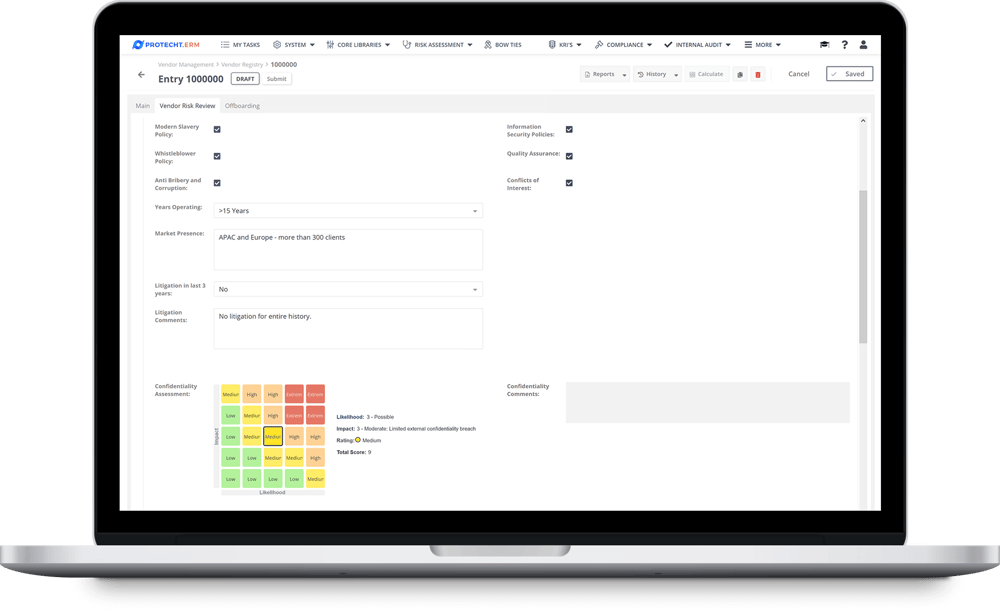This screenshot has height=615, width=1000.
Task: Click the back arrow next to Entry 1000000
Action: pos(141,74)
